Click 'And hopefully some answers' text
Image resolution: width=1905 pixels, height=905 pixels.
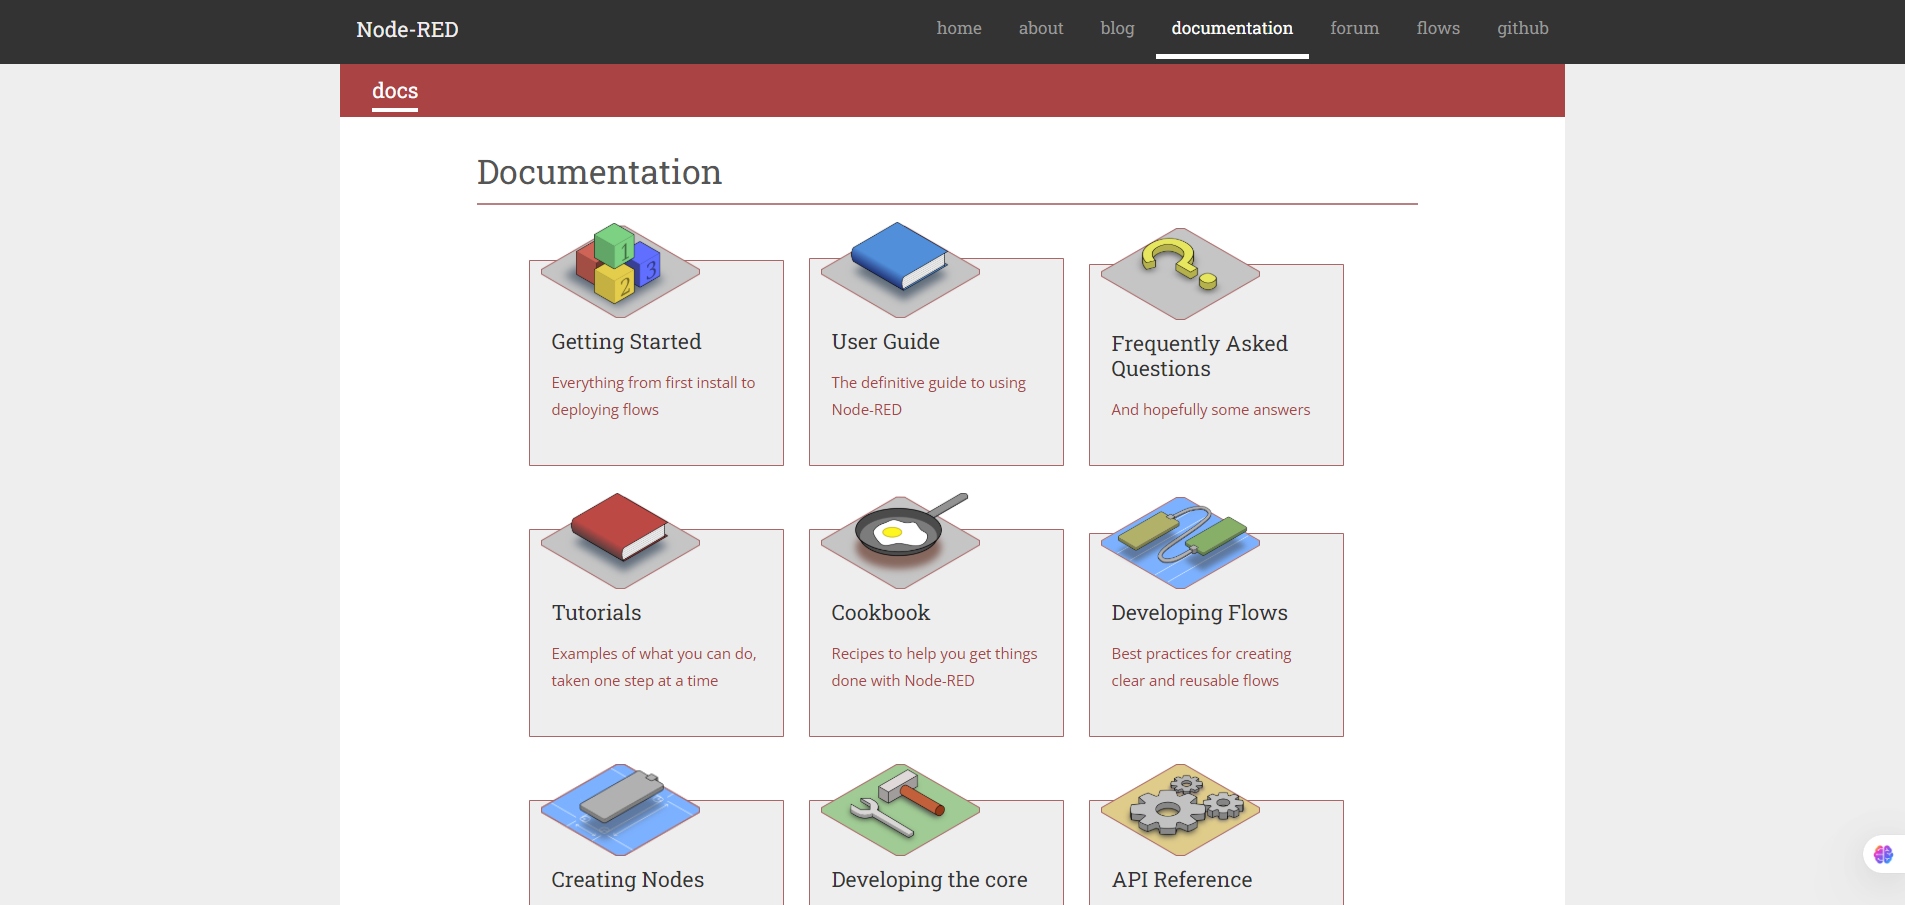1210,410
